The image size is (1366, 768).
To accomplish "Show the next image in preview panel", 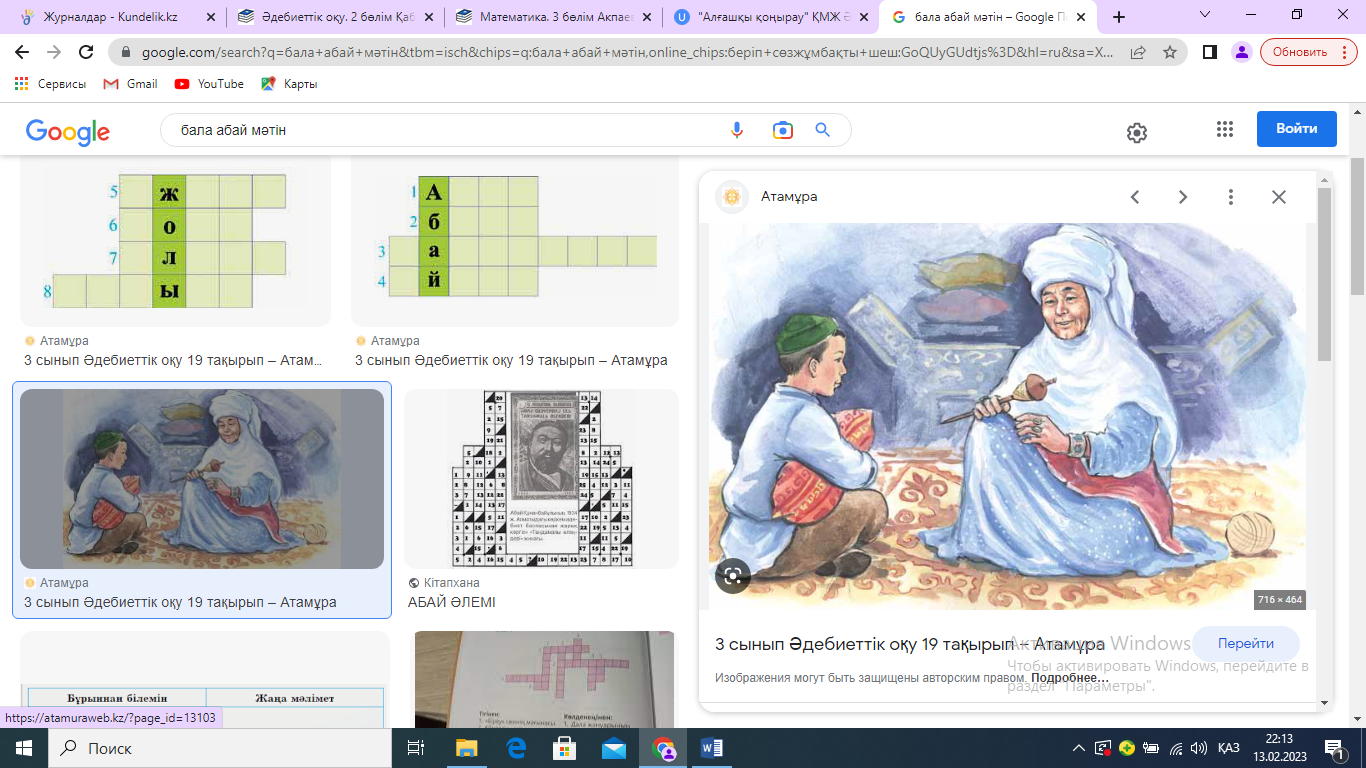I will [x=1183, y=197].
